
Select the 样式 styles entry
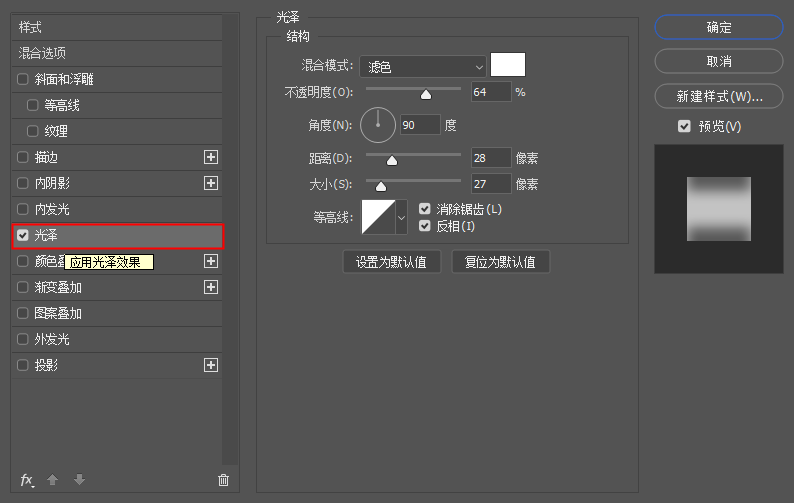pos(117,27)
